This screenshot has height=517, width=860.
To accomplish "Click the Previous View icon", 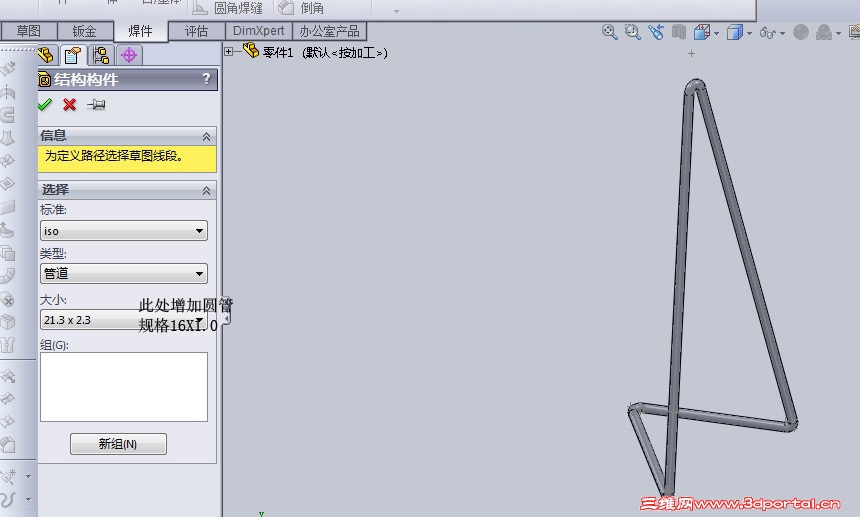I will 655,32.
